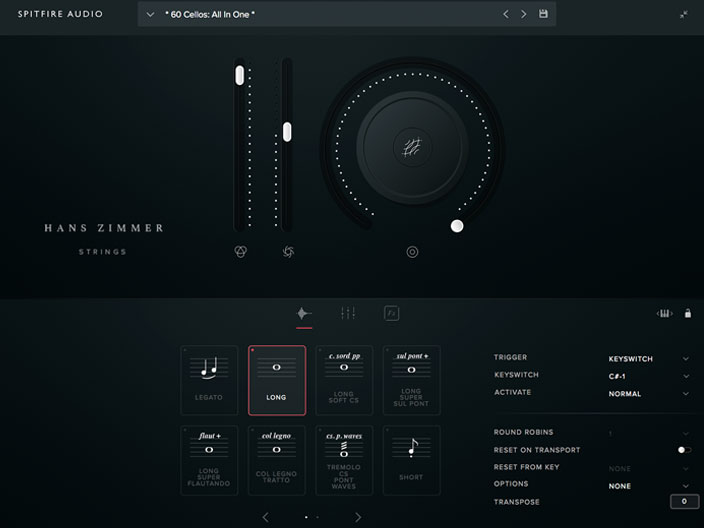Open the Reset From Key dropdown
Viewport: 704px width, 528px height.
coord(649,469)
